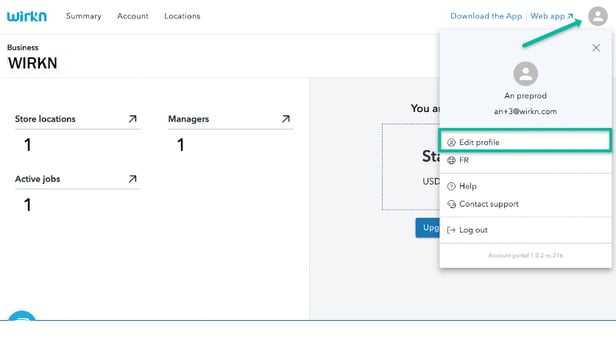Go to the Account tab

133,16
